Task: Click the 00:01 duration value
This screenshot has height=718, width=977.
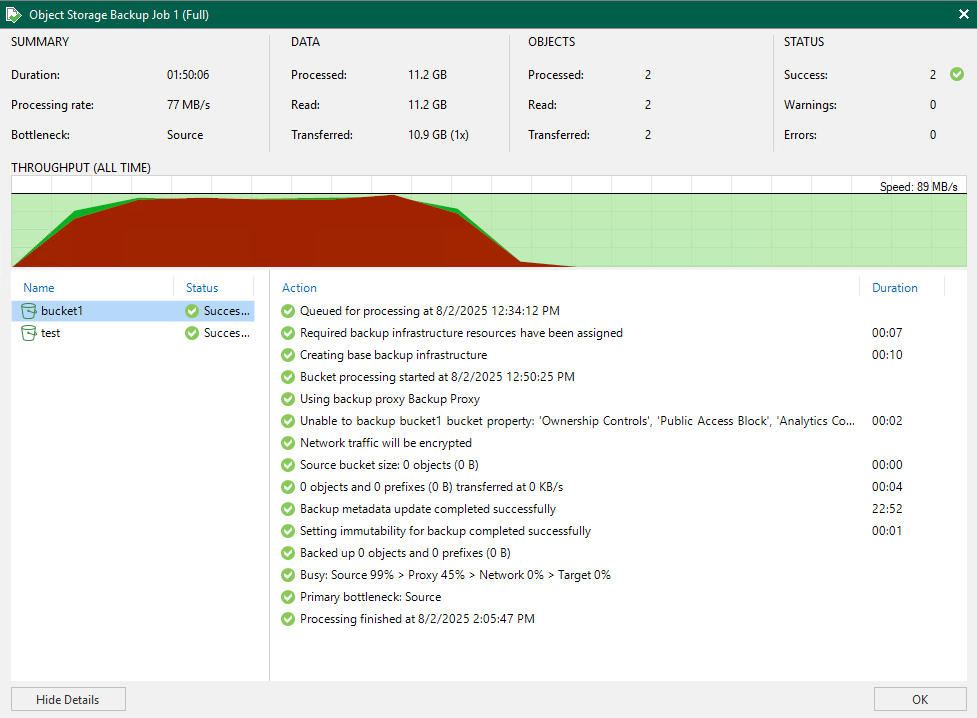Action: [887, 531]
